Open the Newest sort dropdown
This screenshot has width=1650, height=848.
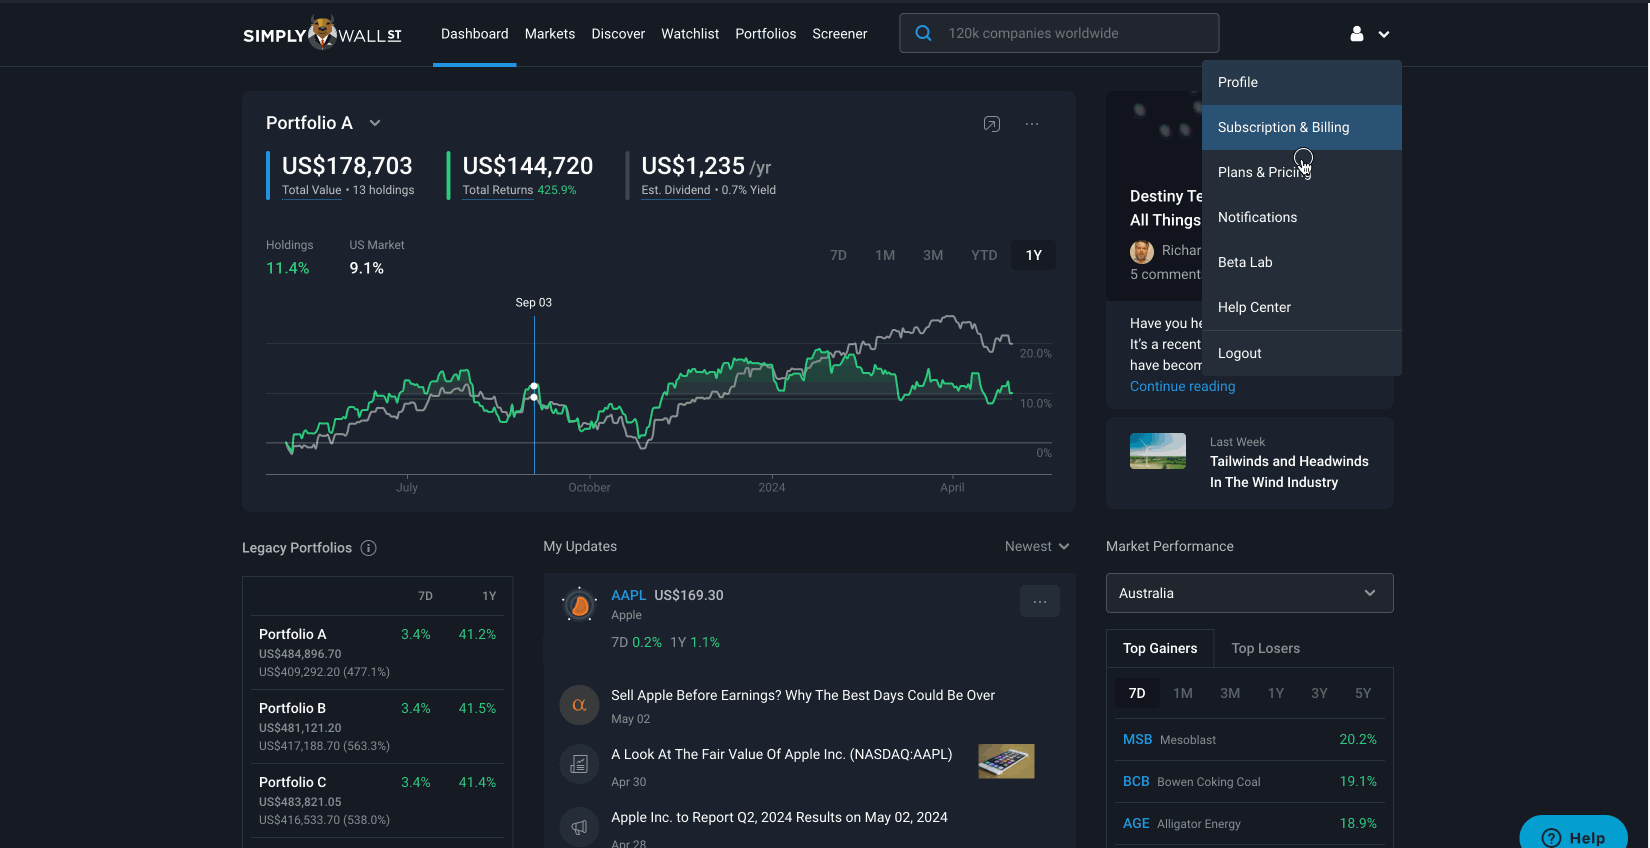(1037, 546)
